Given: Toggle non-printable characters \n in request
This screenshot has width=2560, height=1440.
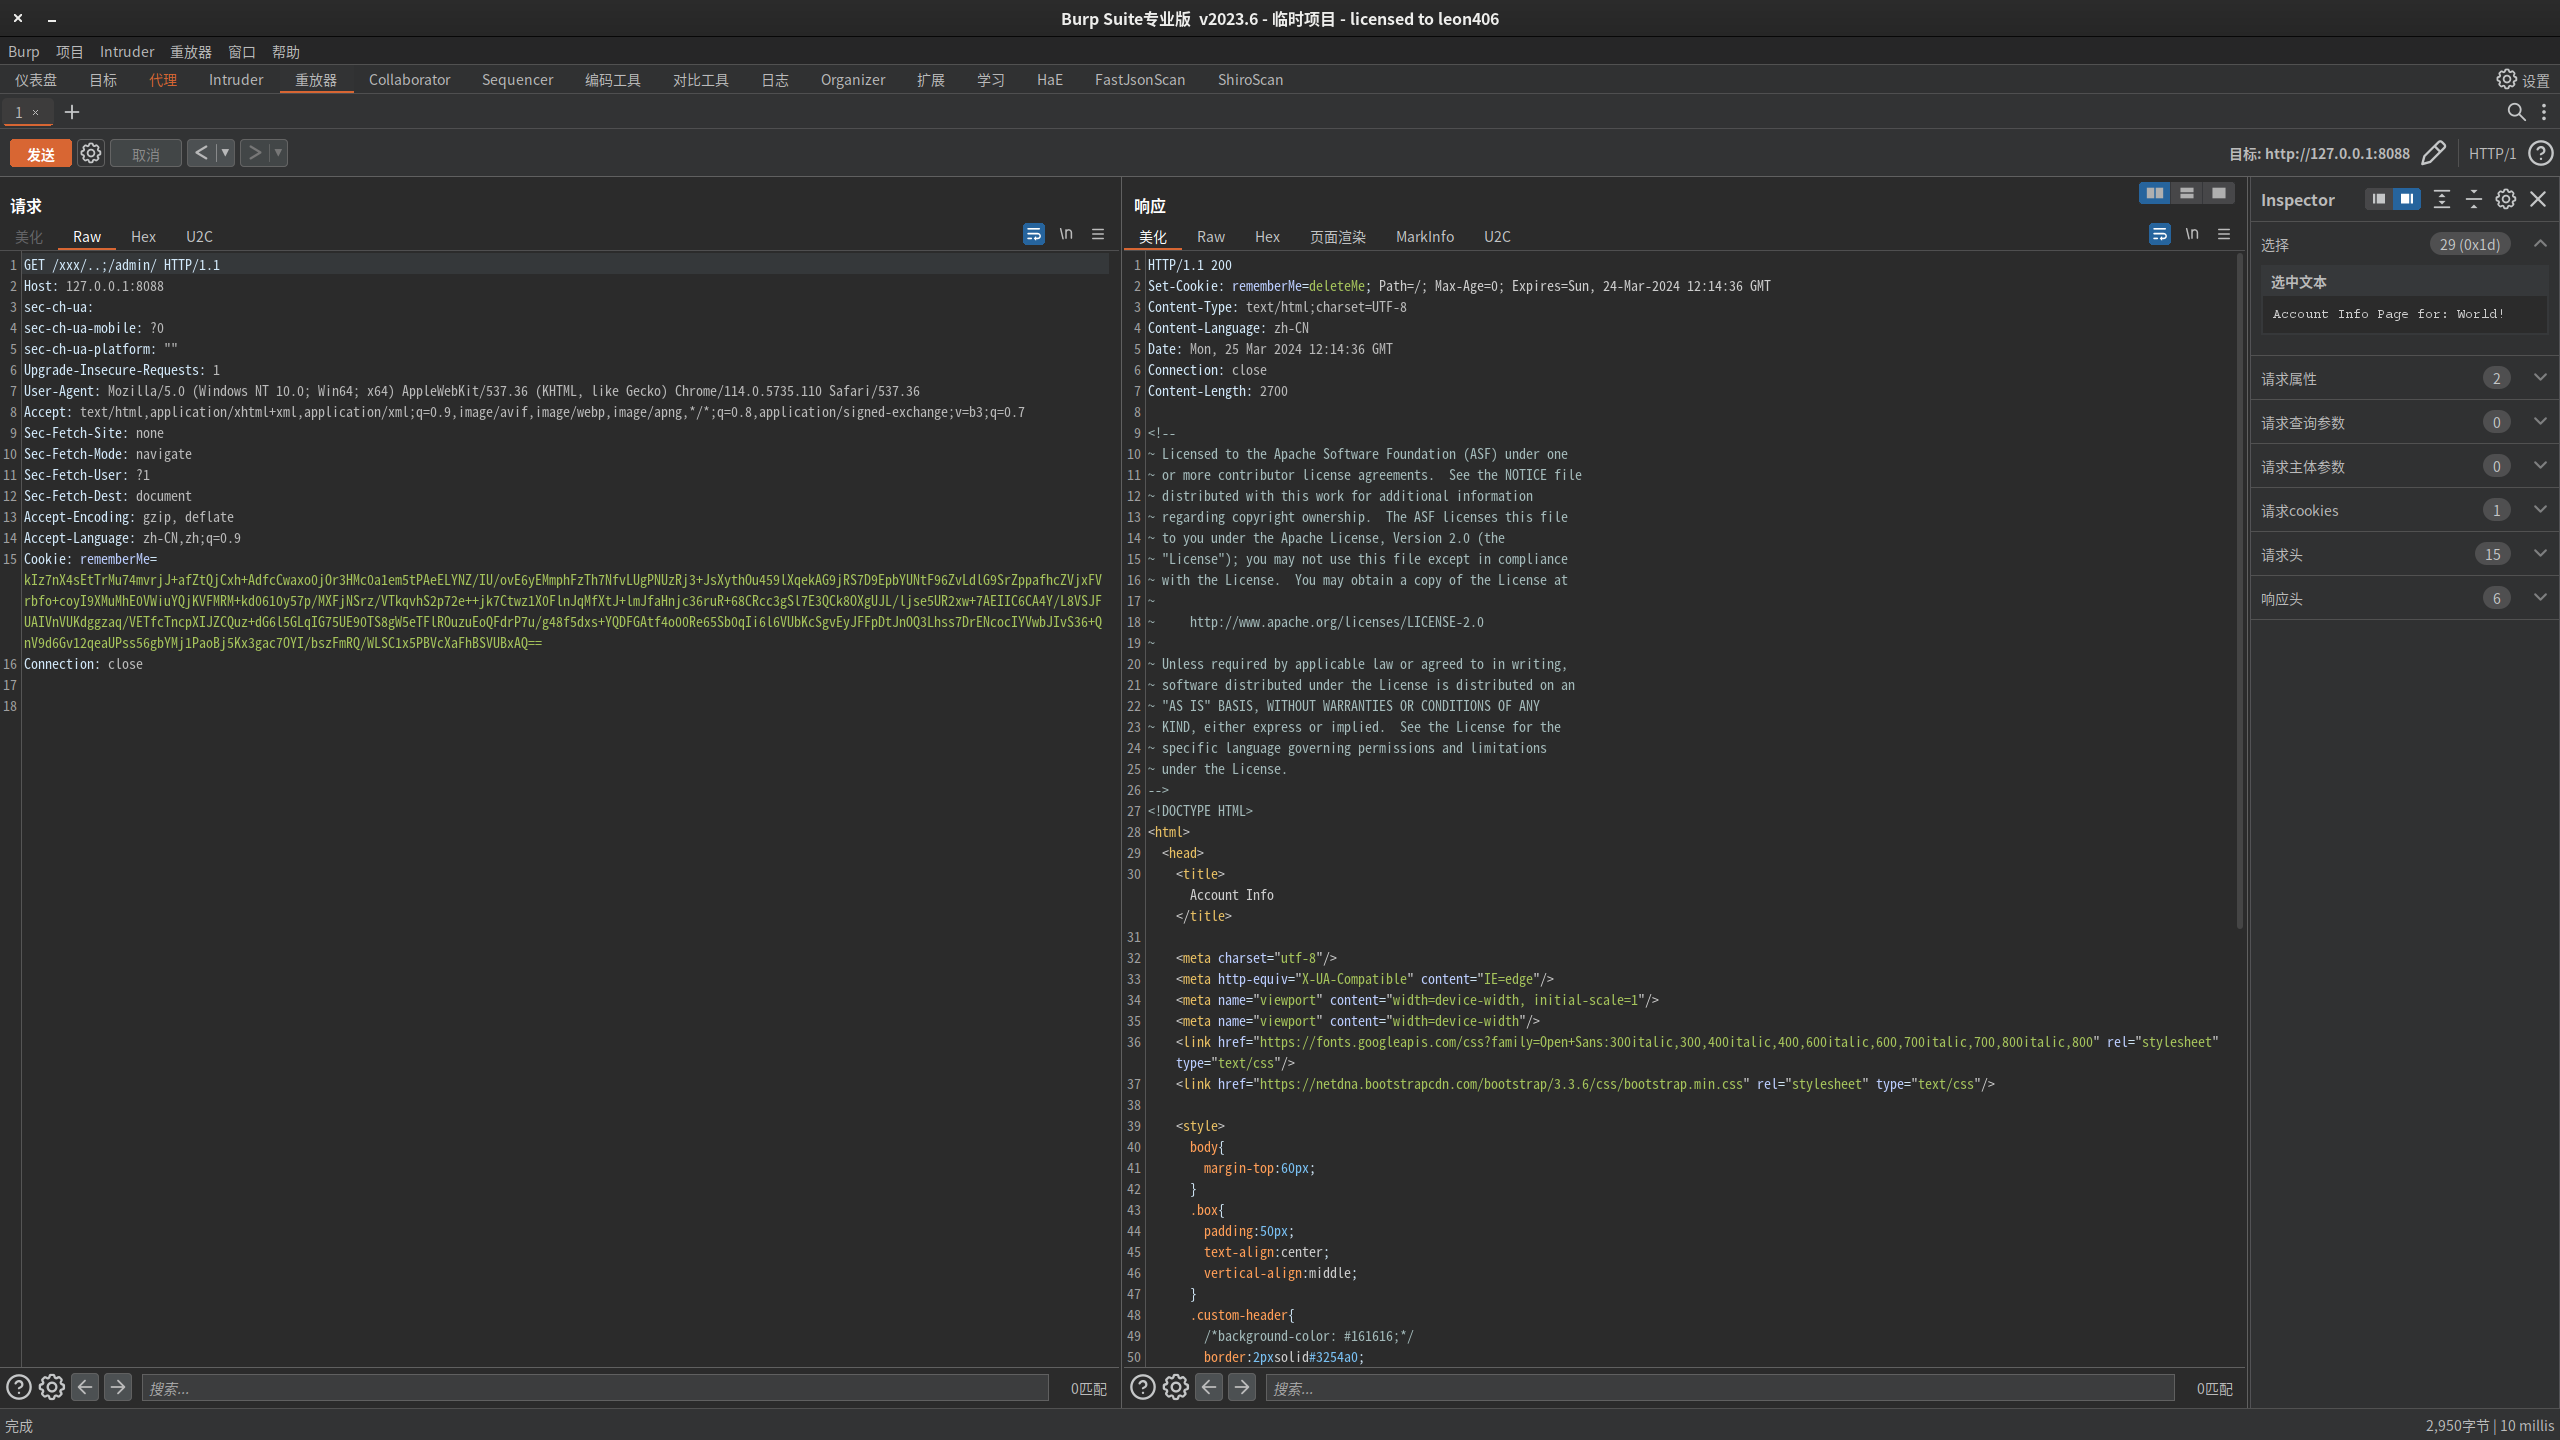Looking at the screenshot, I should pyautogui.click(x=1066, y=234).
